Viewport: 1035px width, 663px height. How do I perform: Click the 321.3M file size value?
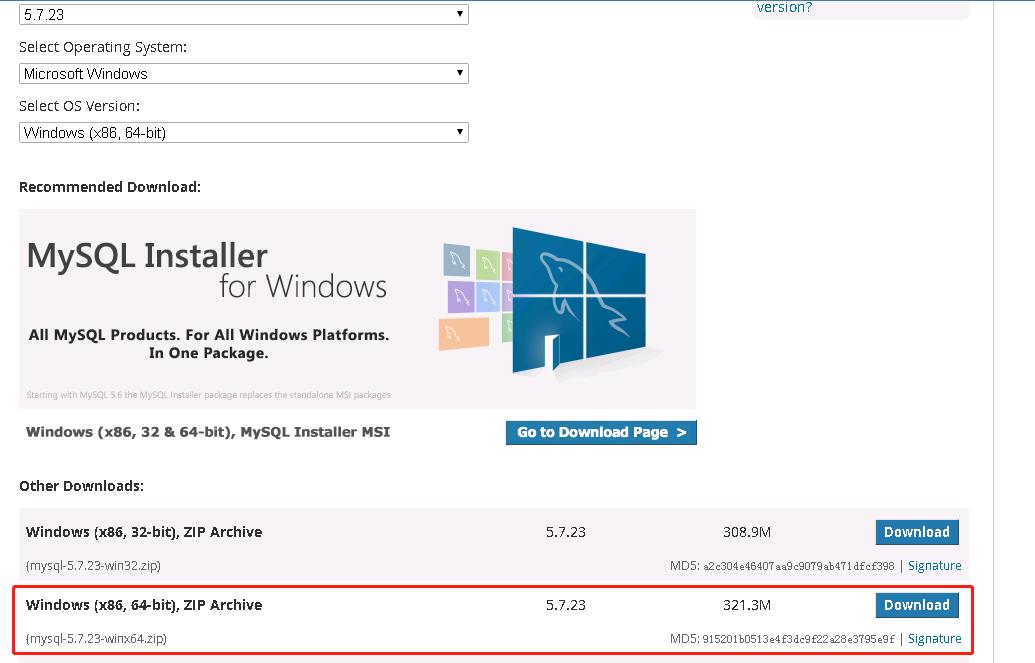coord(747,605)
